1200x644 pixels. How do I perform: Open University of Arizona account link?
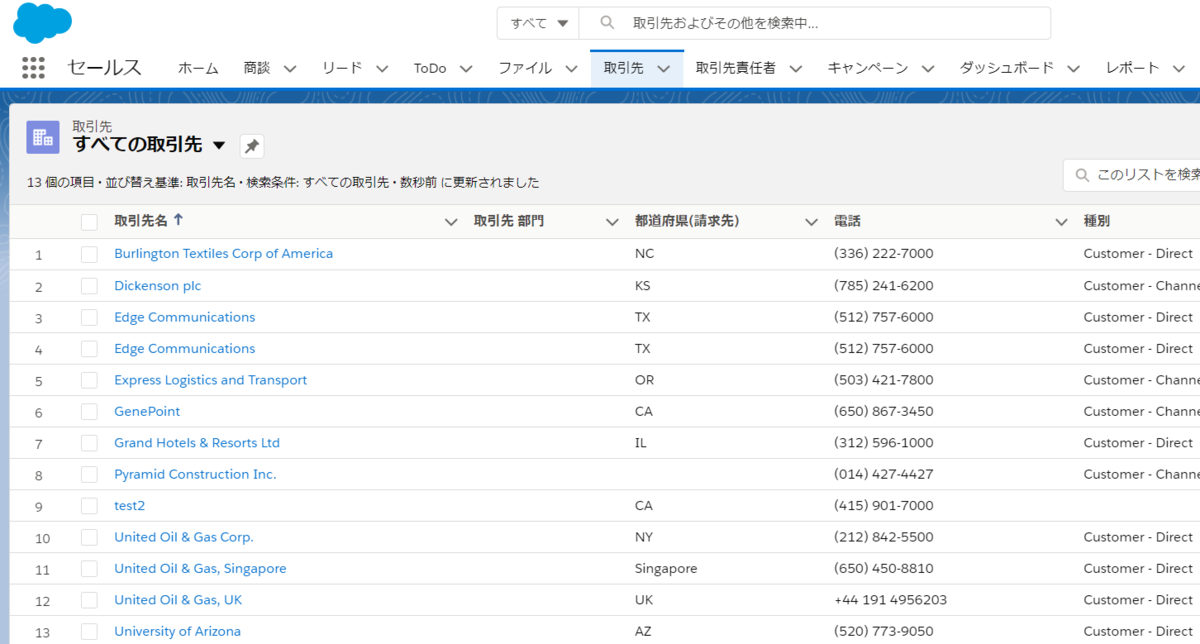point(177,632)
